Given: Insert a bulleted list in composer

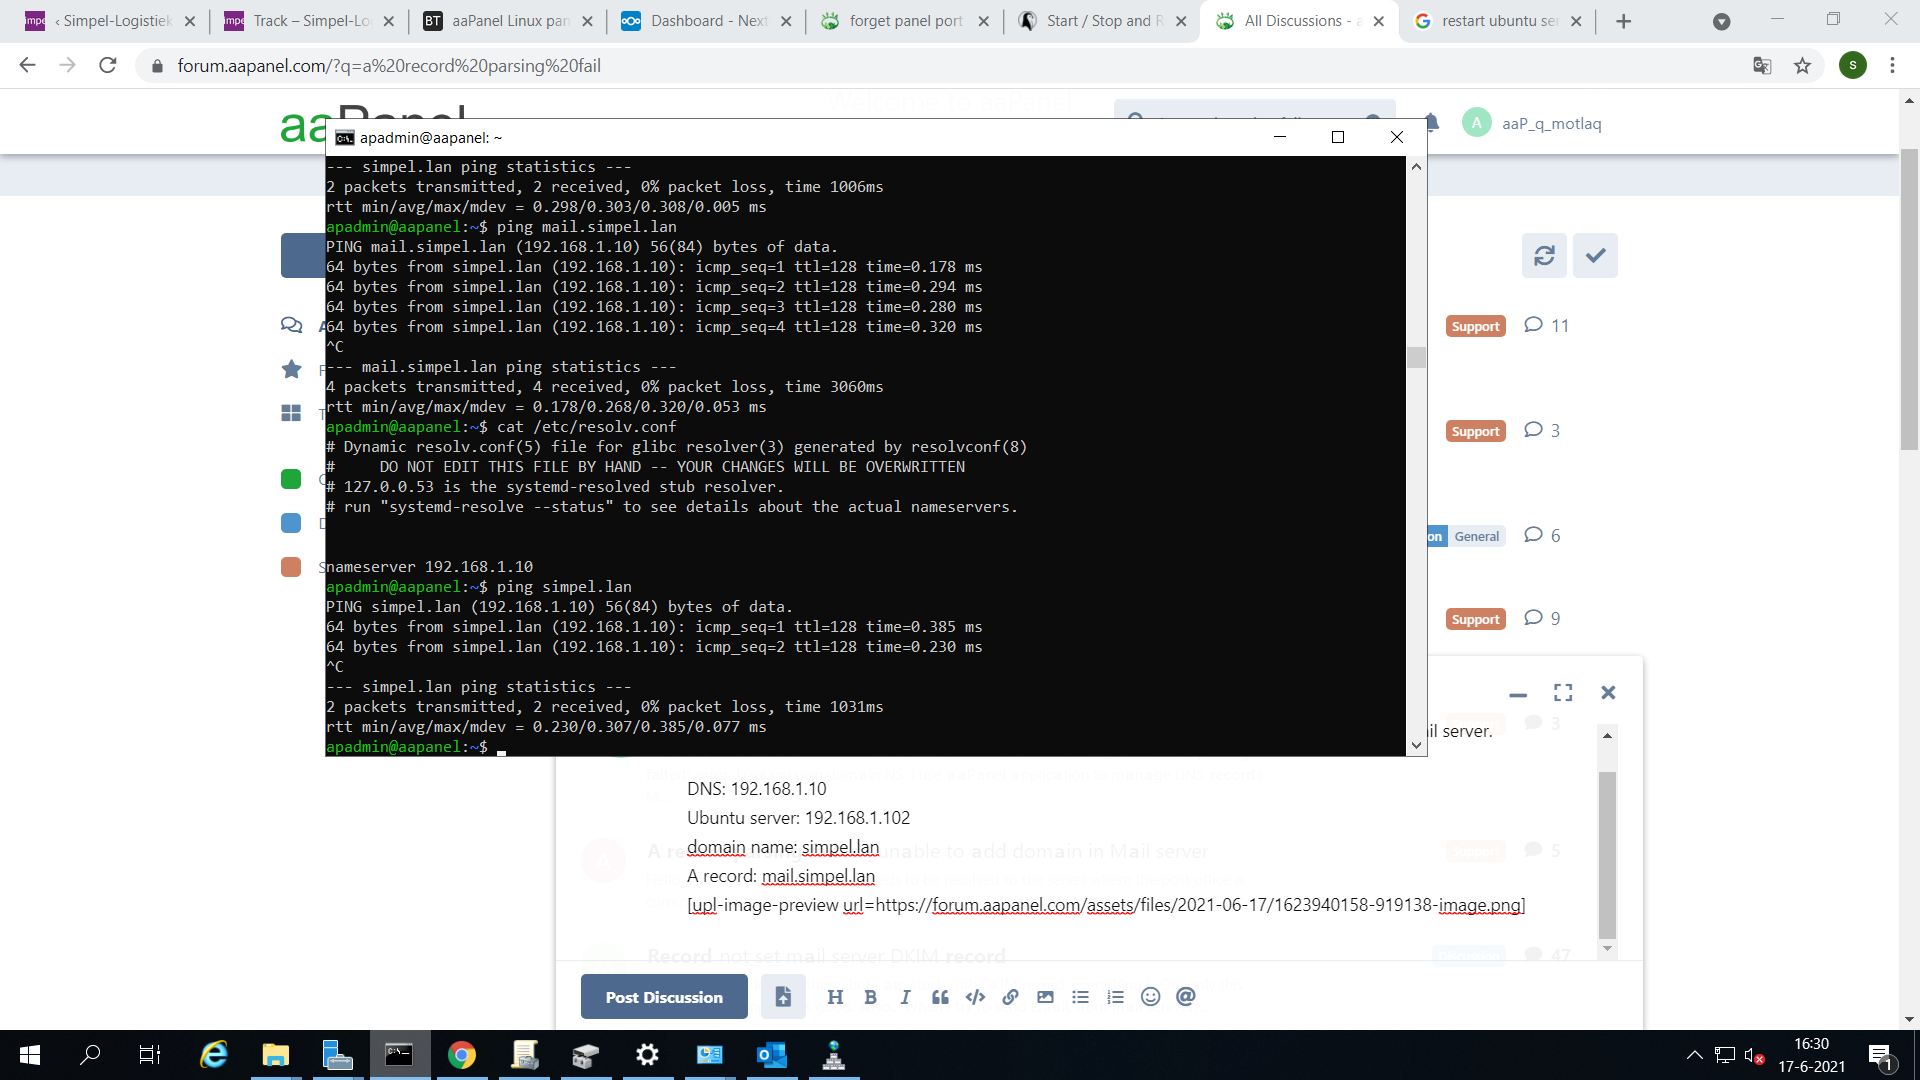Looking at the screenshot, I should tap(1080, 997).
